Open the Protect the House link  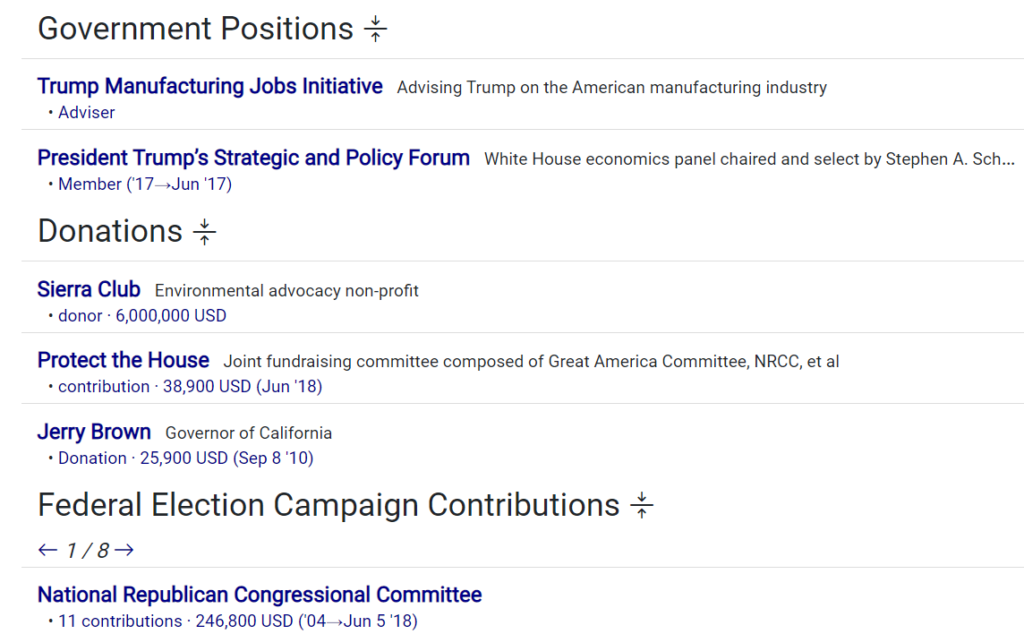123,360
